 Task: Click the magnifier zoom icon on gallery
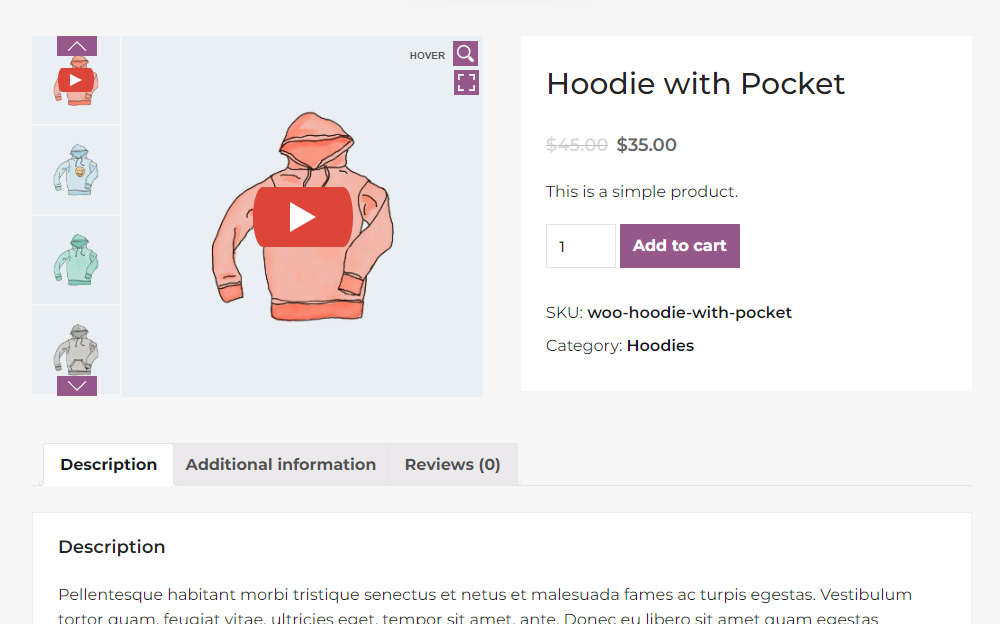(x=466, y=54)
